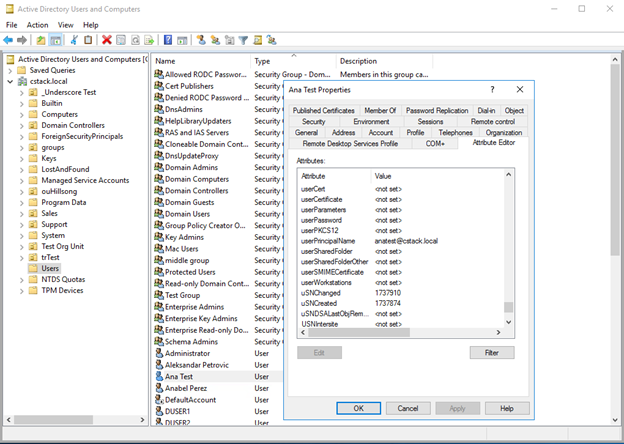This screenshot has width=624, height=444.
Task: Expand the TPM Devices container
Action: 22,291
